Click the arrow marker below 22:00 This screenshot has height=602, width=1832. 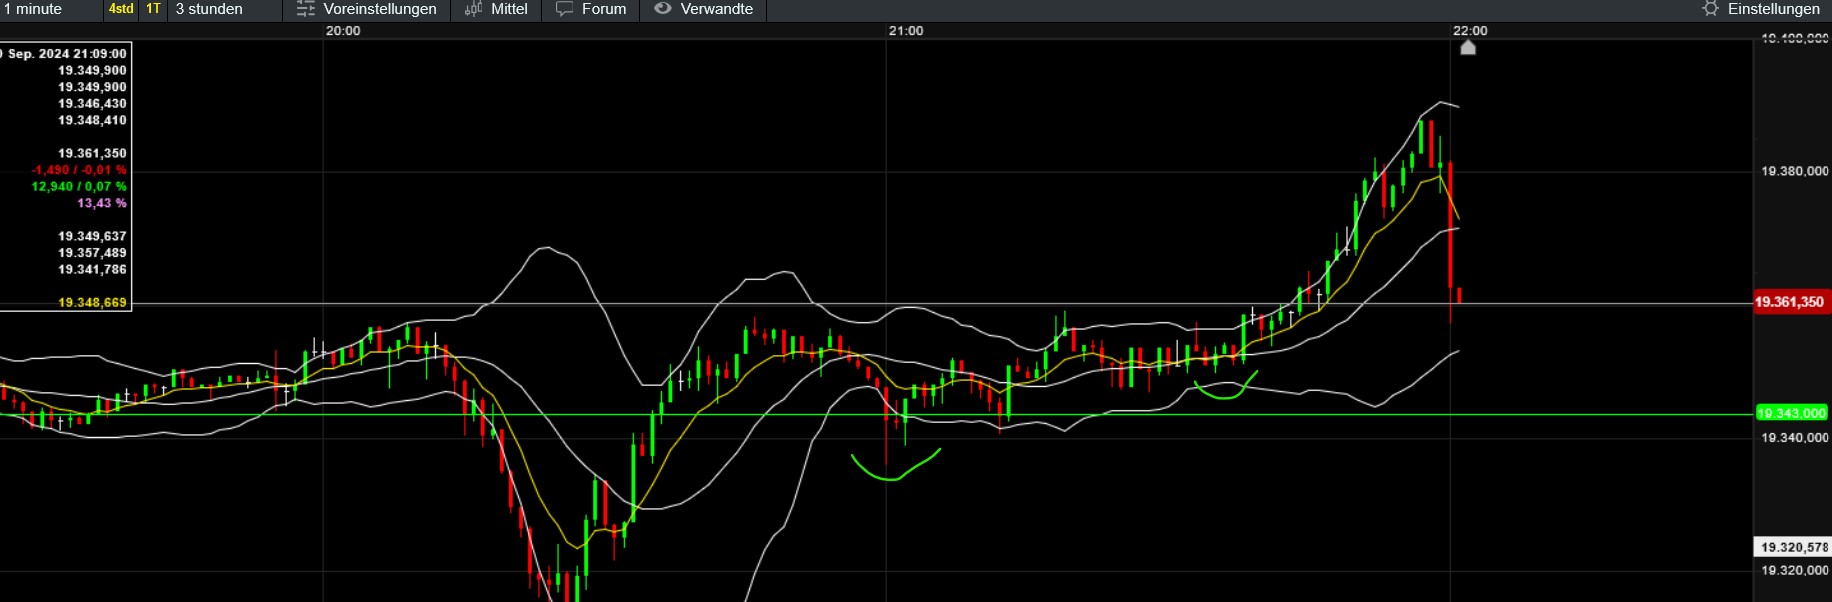coord(1468,47)
